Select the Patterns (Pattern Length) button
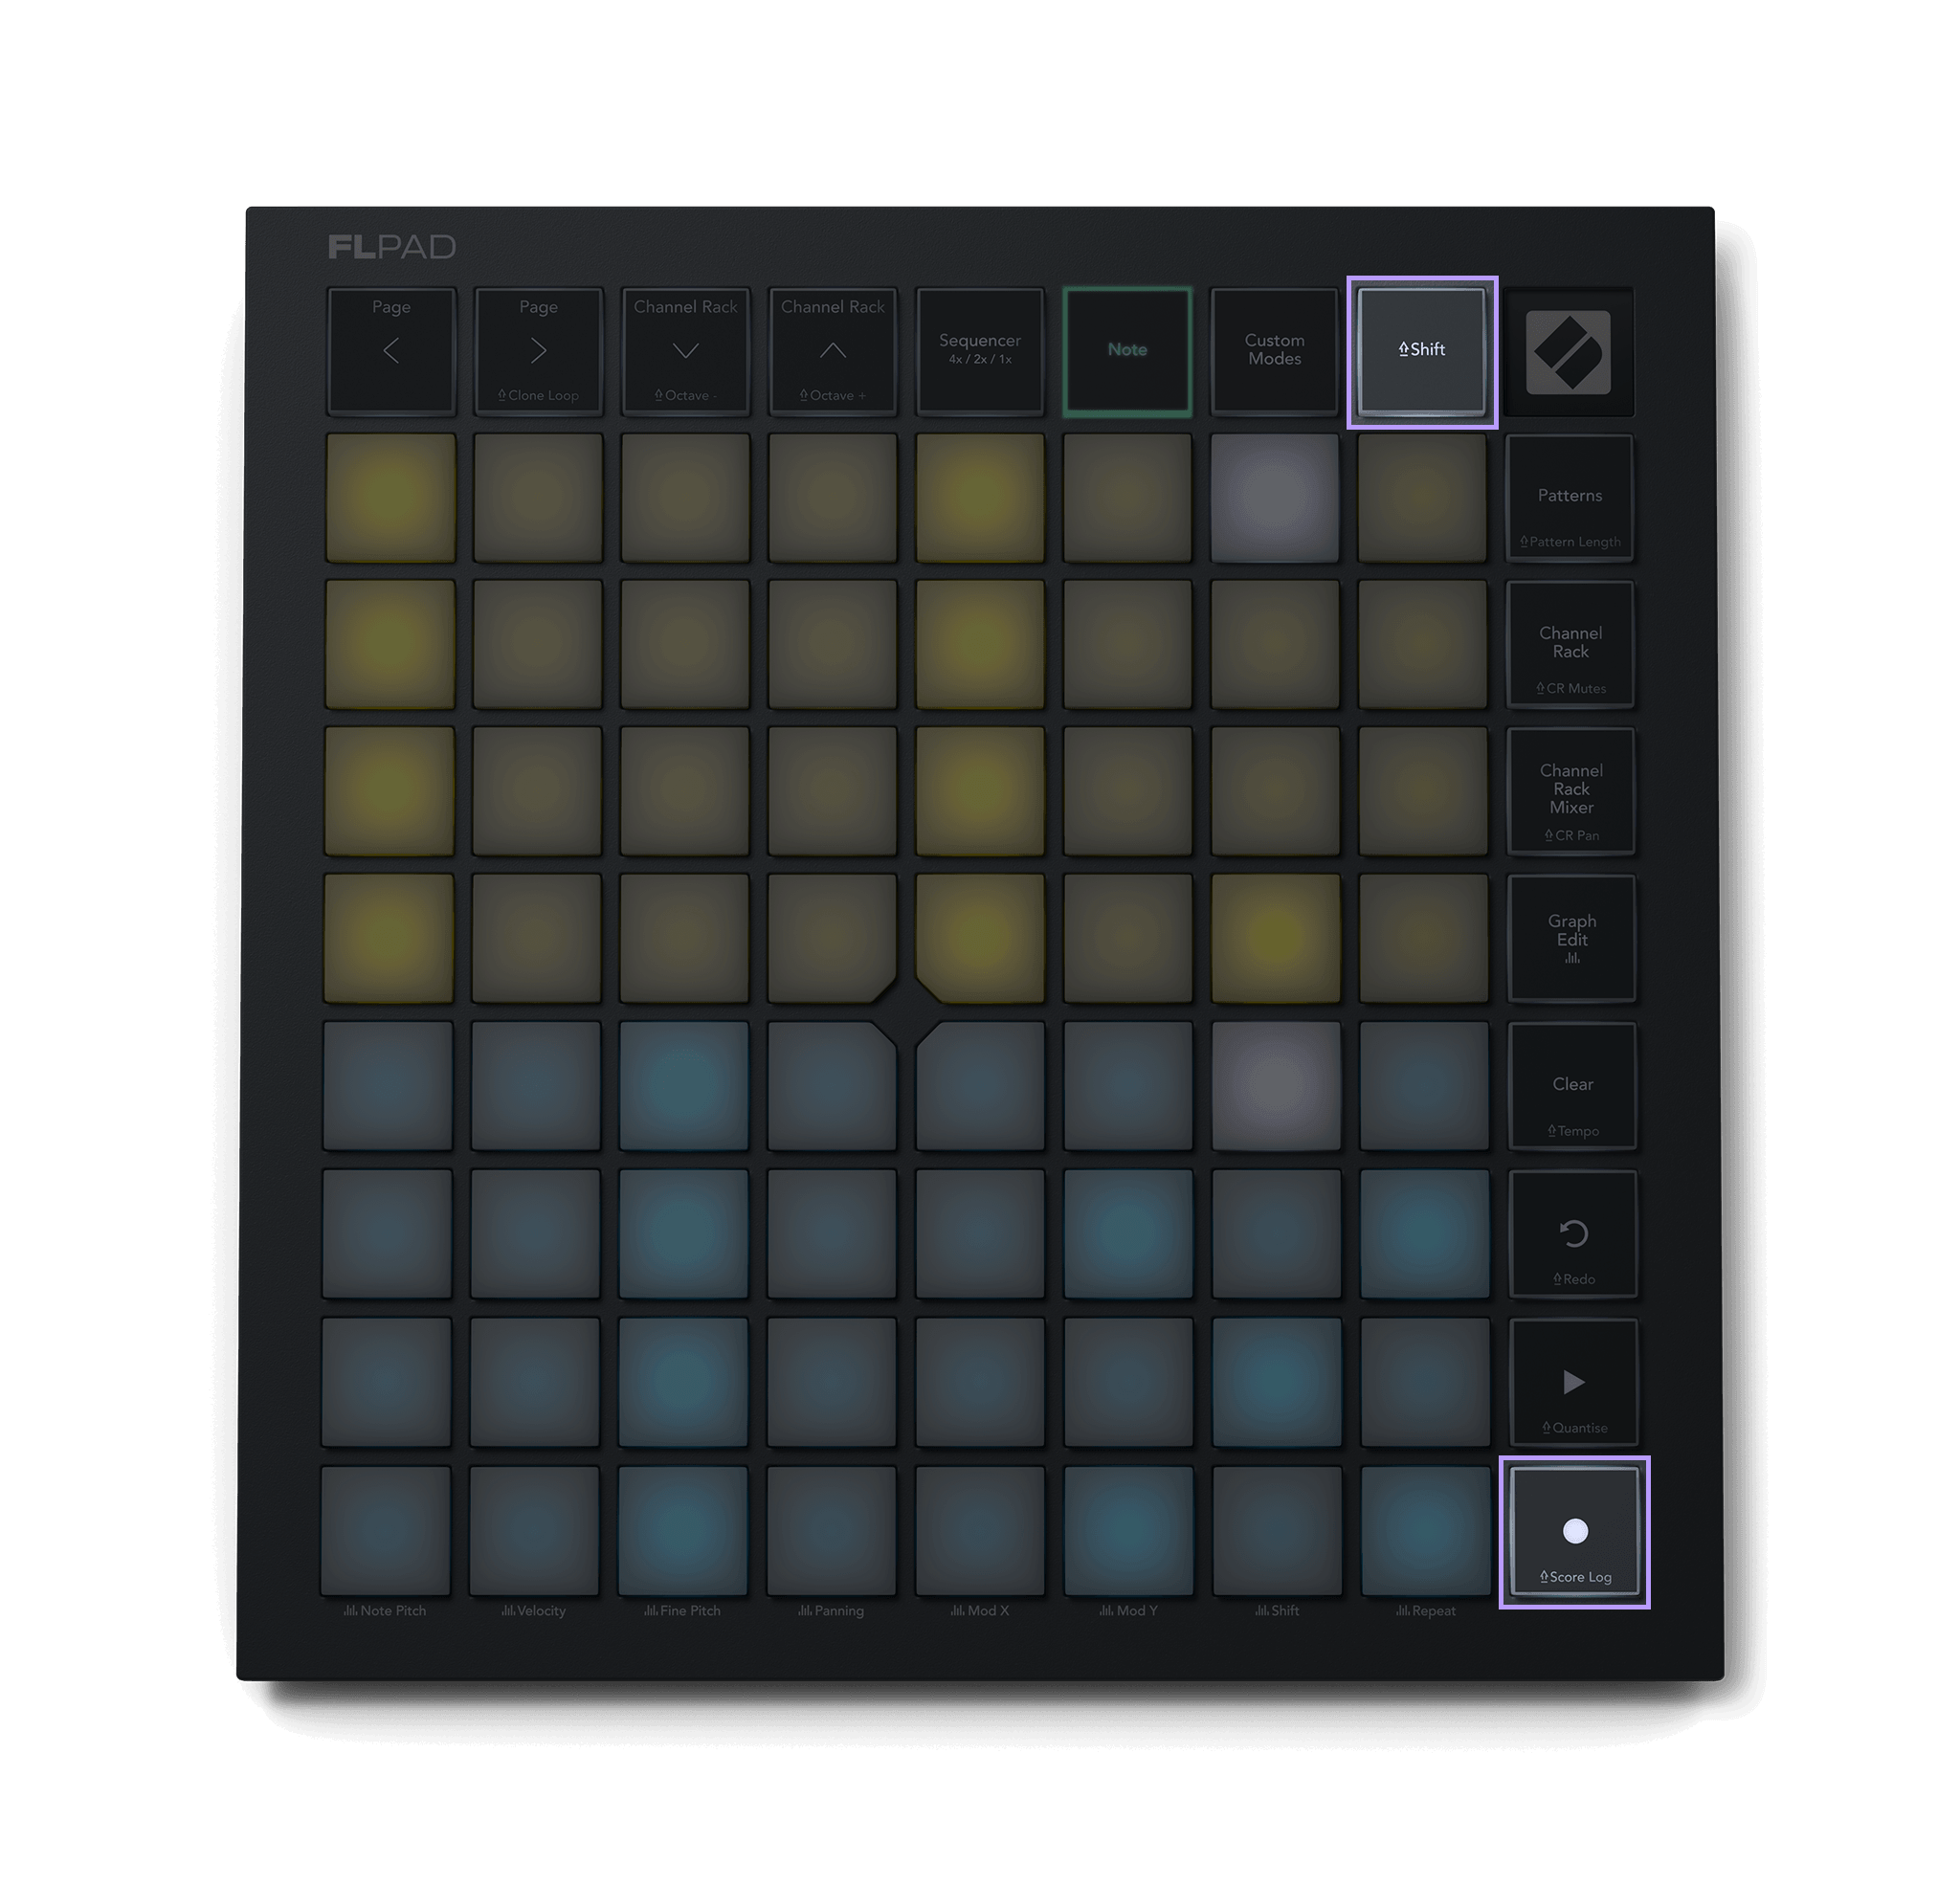 coord(1570,497)
